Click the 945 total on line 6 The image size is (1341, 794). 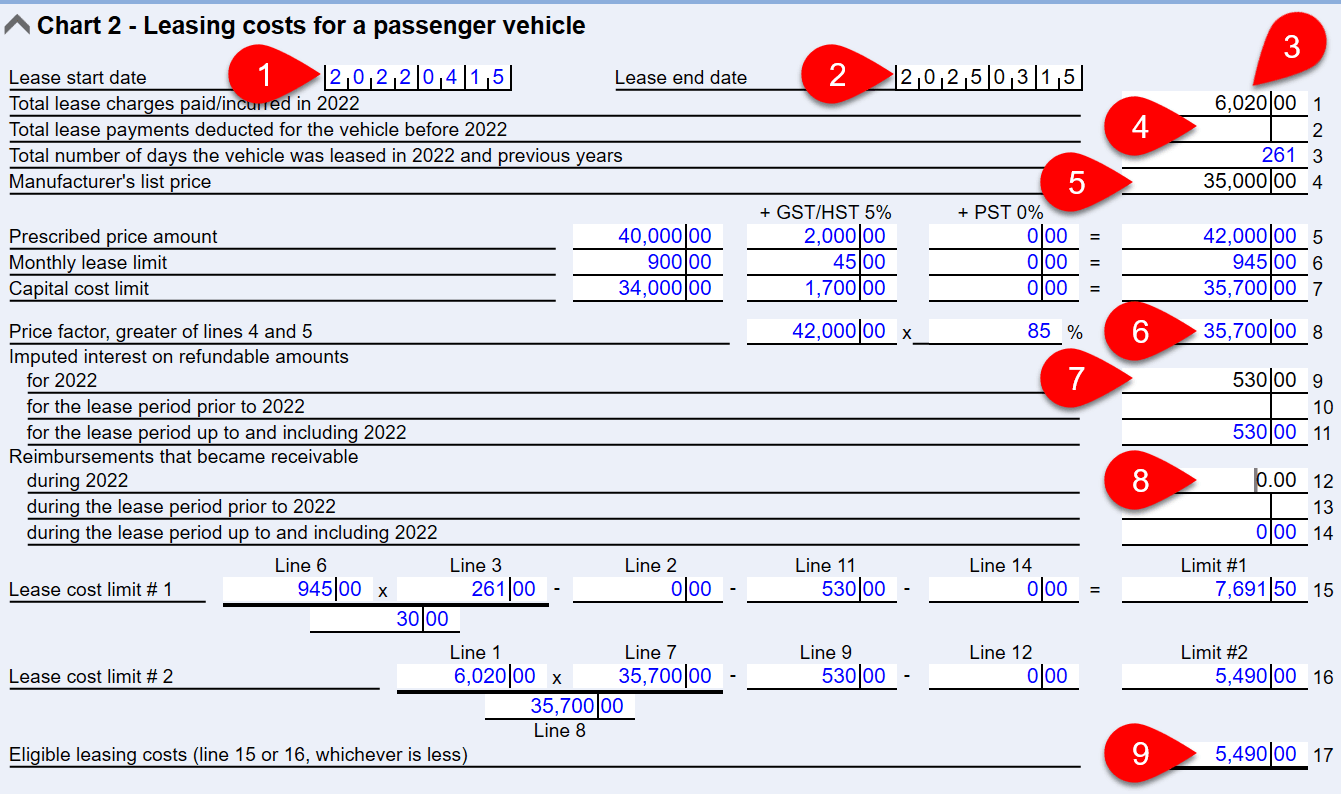coord(1214,262)
